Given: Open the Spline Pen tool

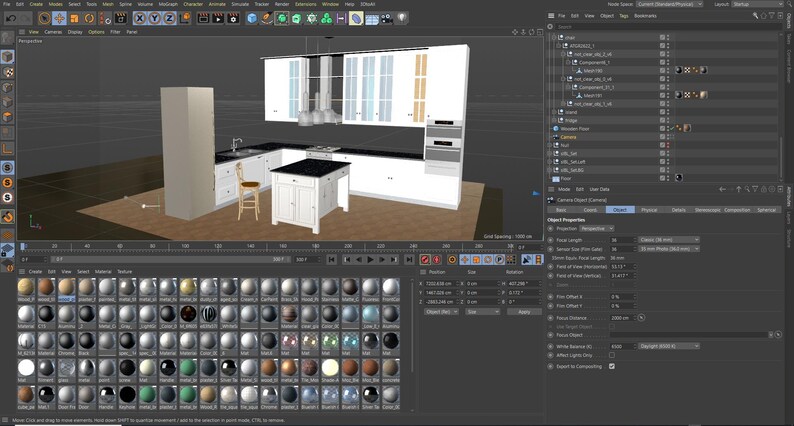Looking at the screenshot, I should pyautogui.click(x=267, y=19).
